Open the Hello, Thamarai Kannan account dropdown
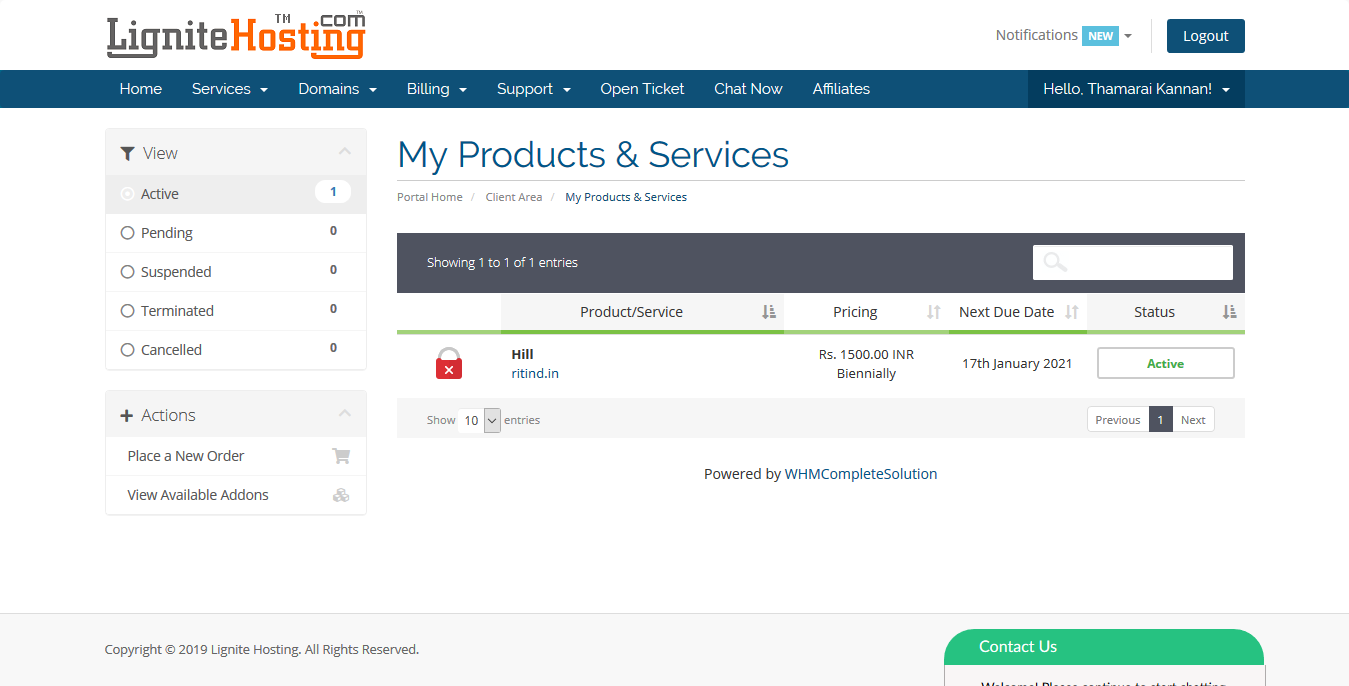The image size is (1349, 686). (1136, 89)
